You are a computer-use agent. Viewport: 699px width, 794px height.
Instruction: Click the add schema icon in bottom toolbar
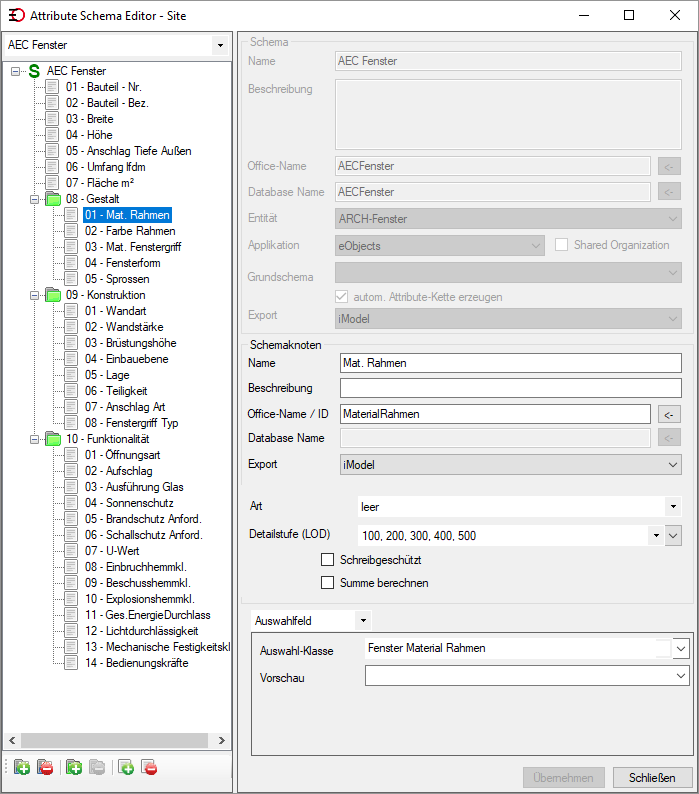click(x=21, y=767)
